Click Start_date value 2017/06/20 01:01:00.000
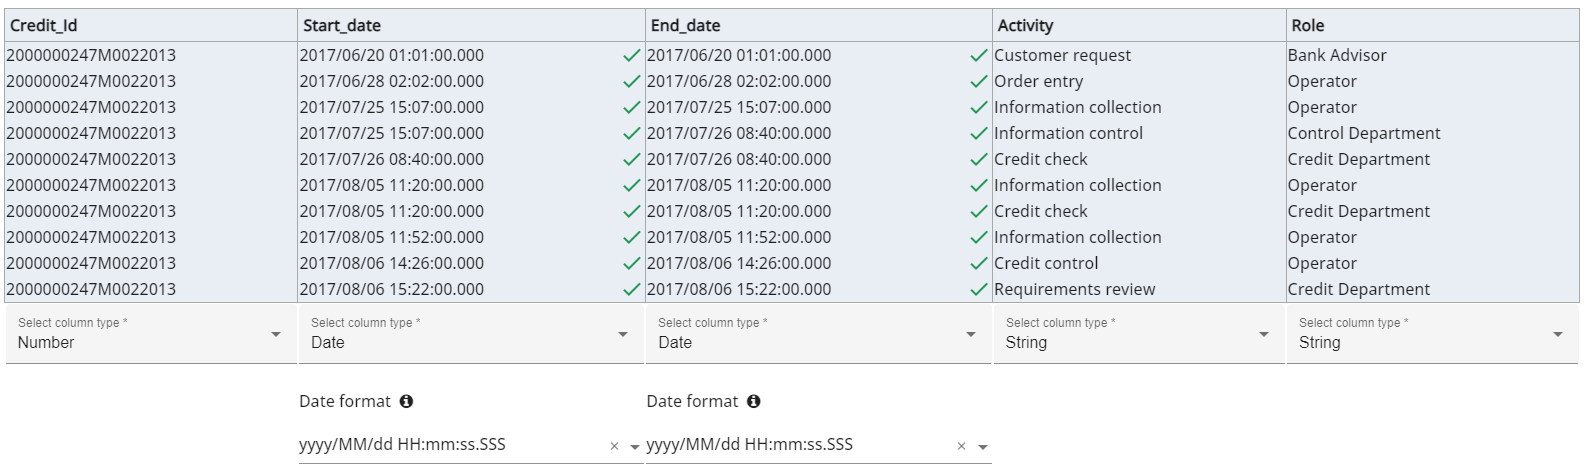The width and height of the screenshot is (1586, 468). click(x=392, y=56)
